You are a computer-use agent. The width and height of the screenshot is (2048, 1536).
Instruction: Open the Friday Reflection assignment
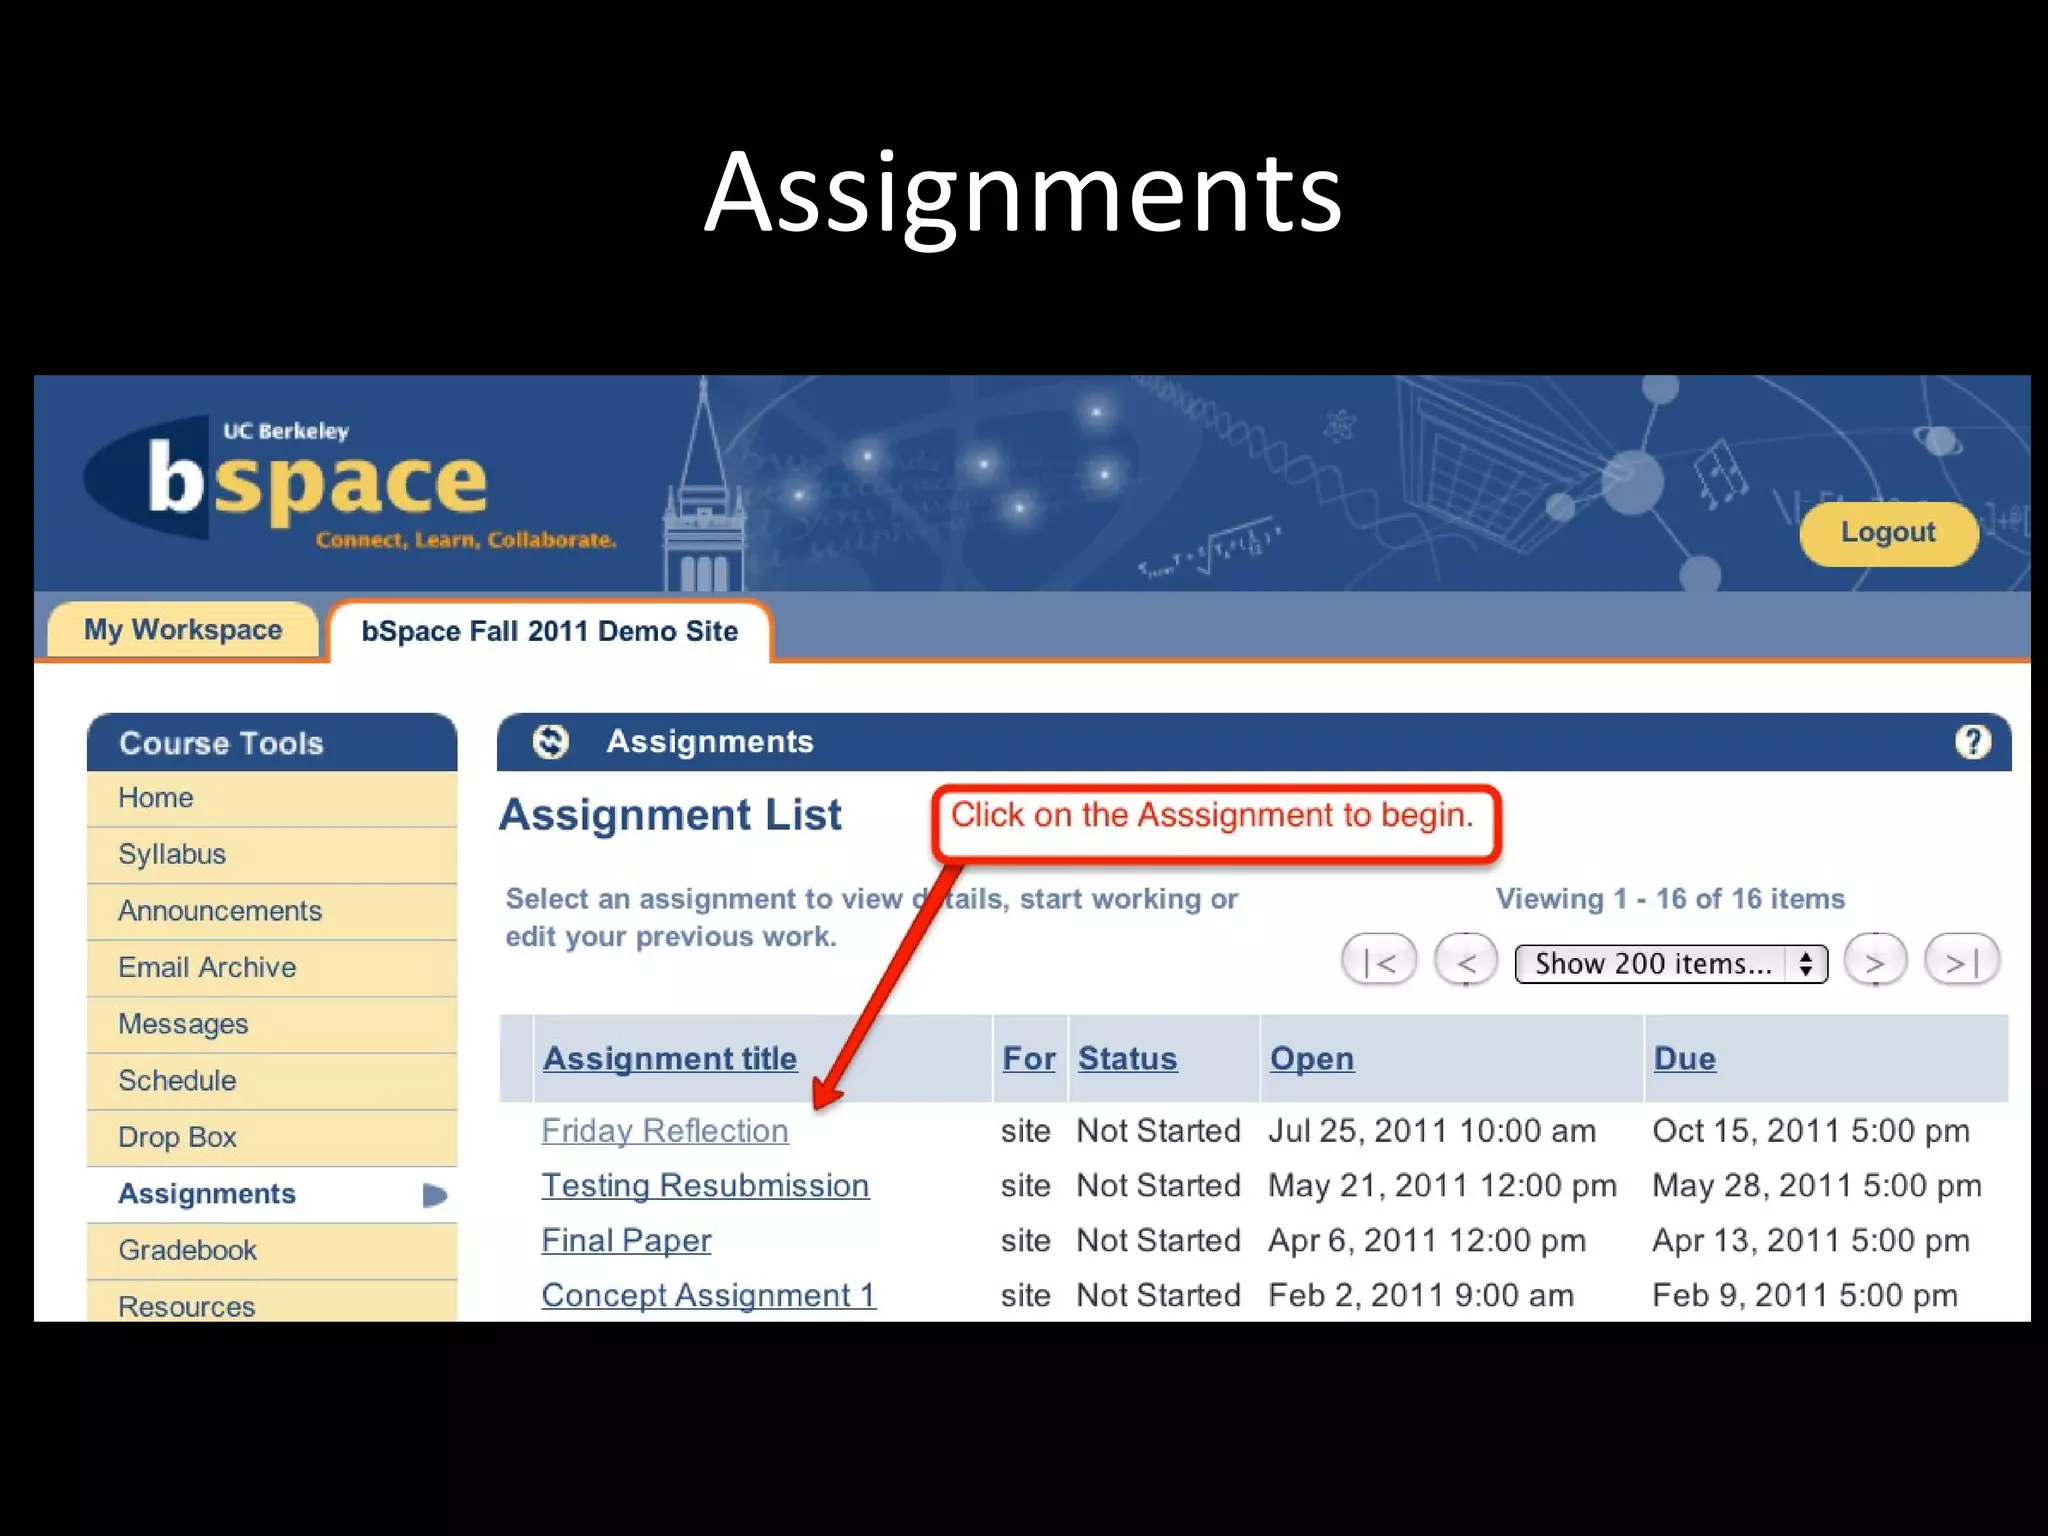point(665,1131)
